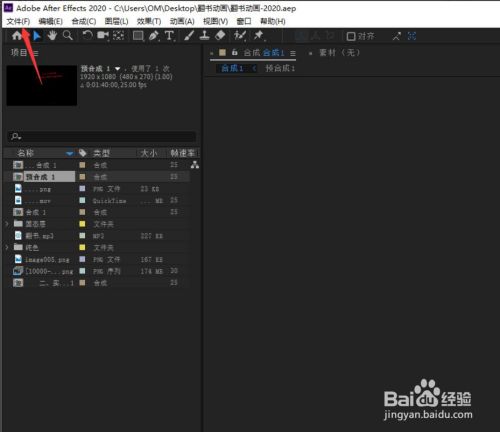Viewport: 500px width, 432px height.
Task: Open the 图层(L) menu
Action: pos(117,21)
